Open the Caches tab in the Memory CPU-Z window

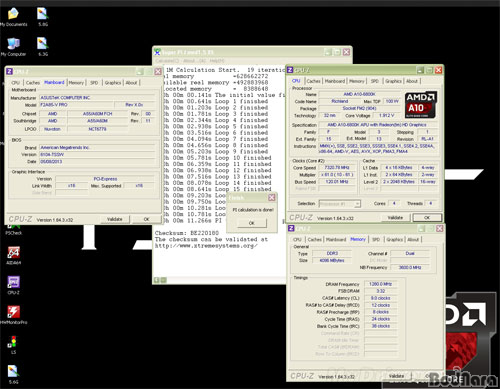pos(315,239)
